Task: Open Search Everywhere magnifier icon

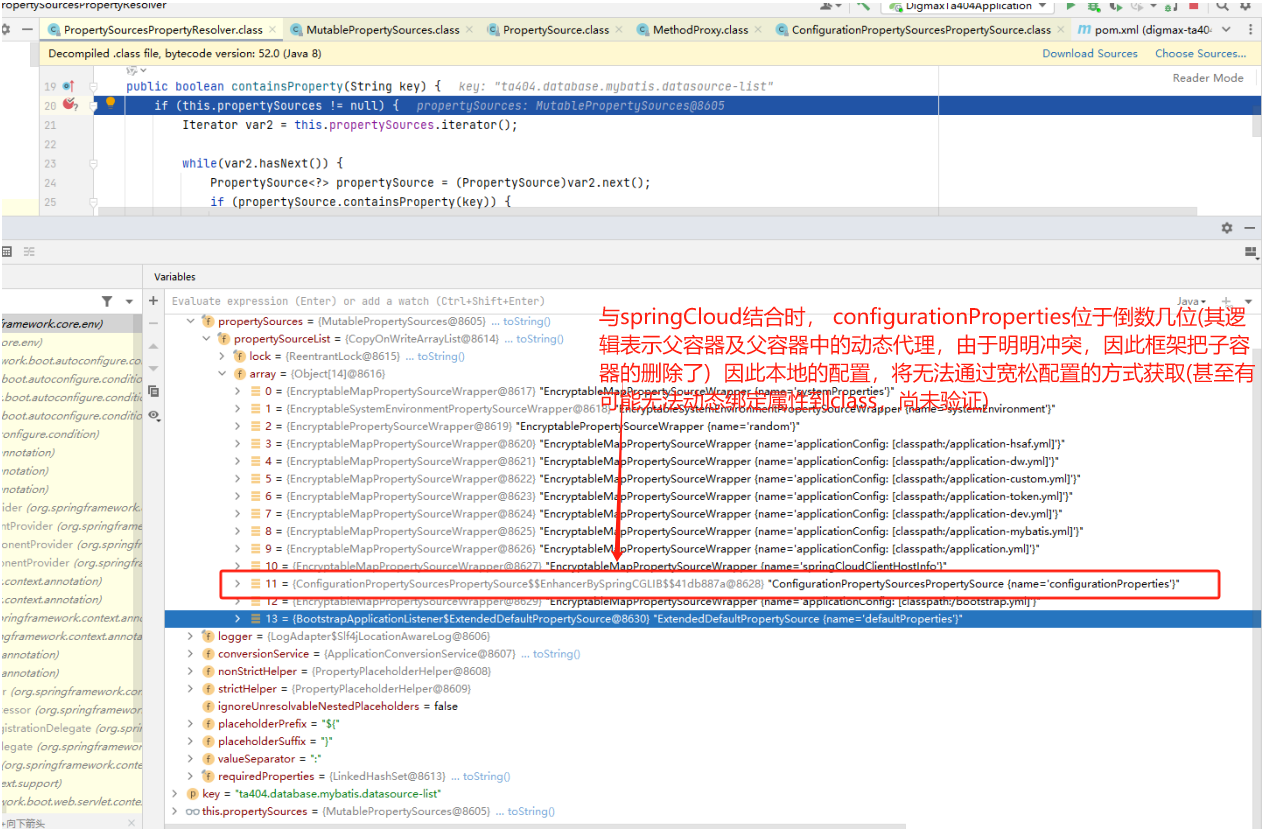Action: (x=1222, y=6)
